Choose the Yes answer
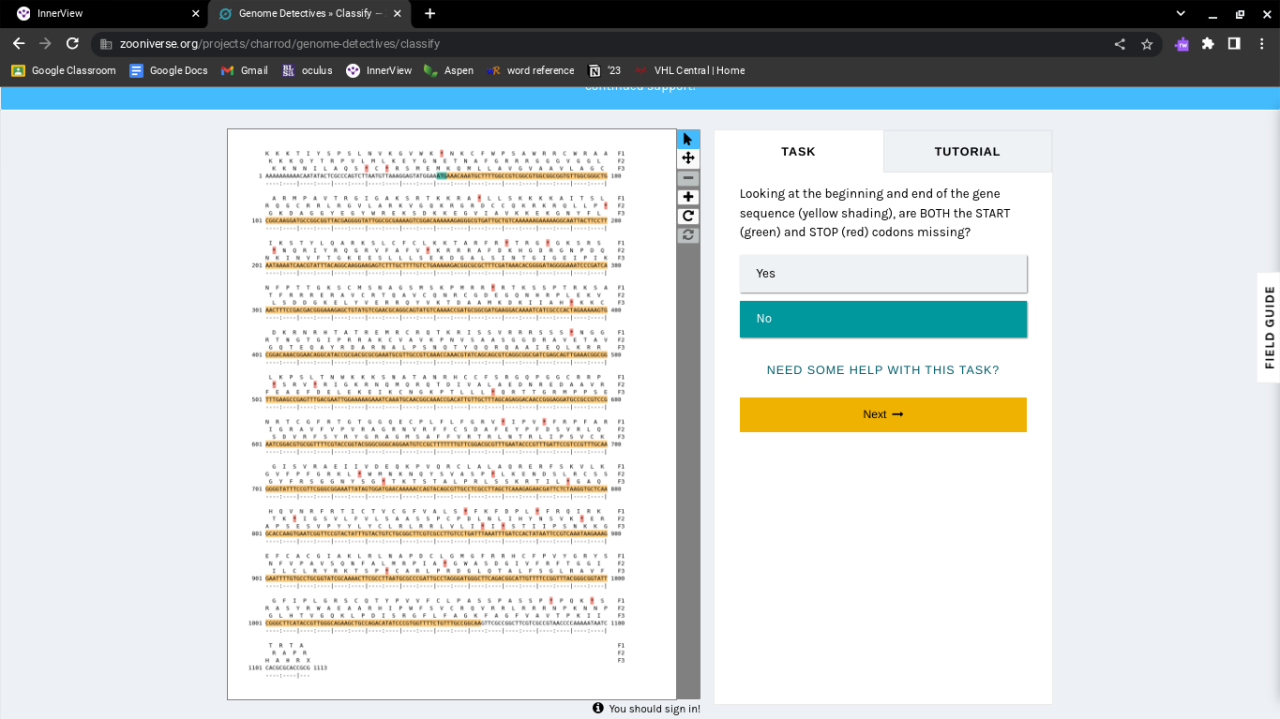 click(883, 273)
